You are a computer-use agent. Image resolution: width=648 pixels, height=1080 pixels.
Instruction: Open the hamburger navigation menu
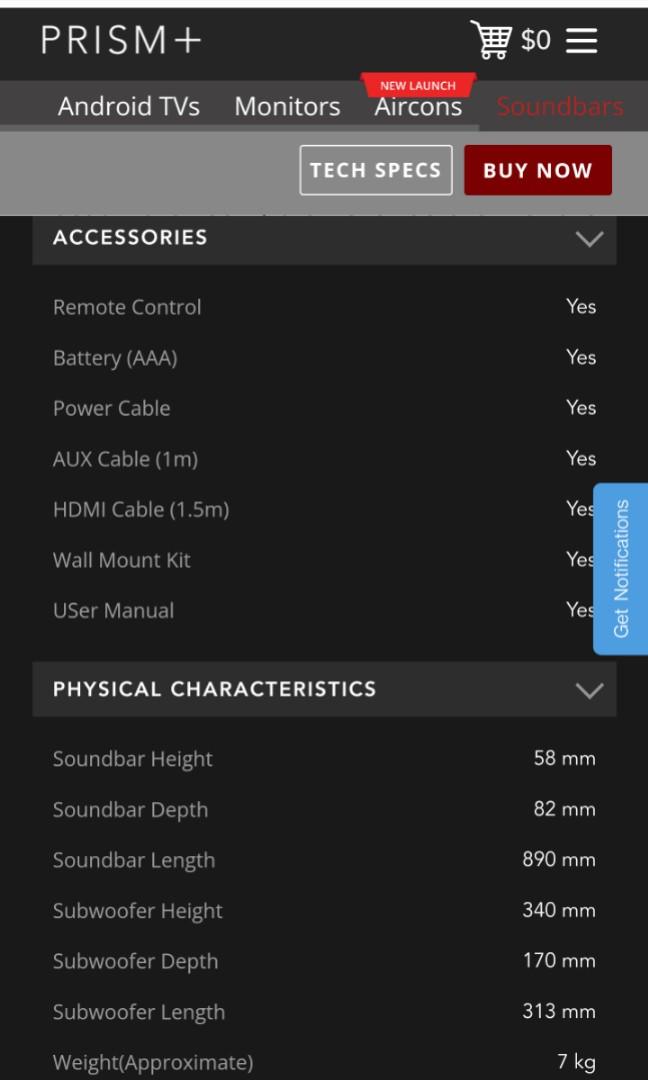click(581, 40)
